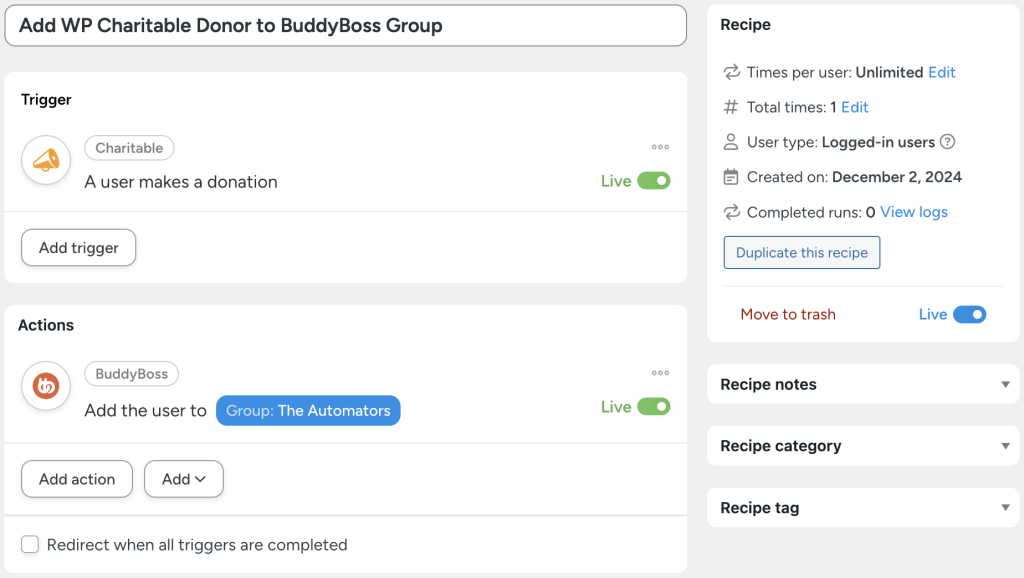Toggle the BuddyBoss action's Live switch
This screenshot has height=578, width=1024.
click(655, 407)
